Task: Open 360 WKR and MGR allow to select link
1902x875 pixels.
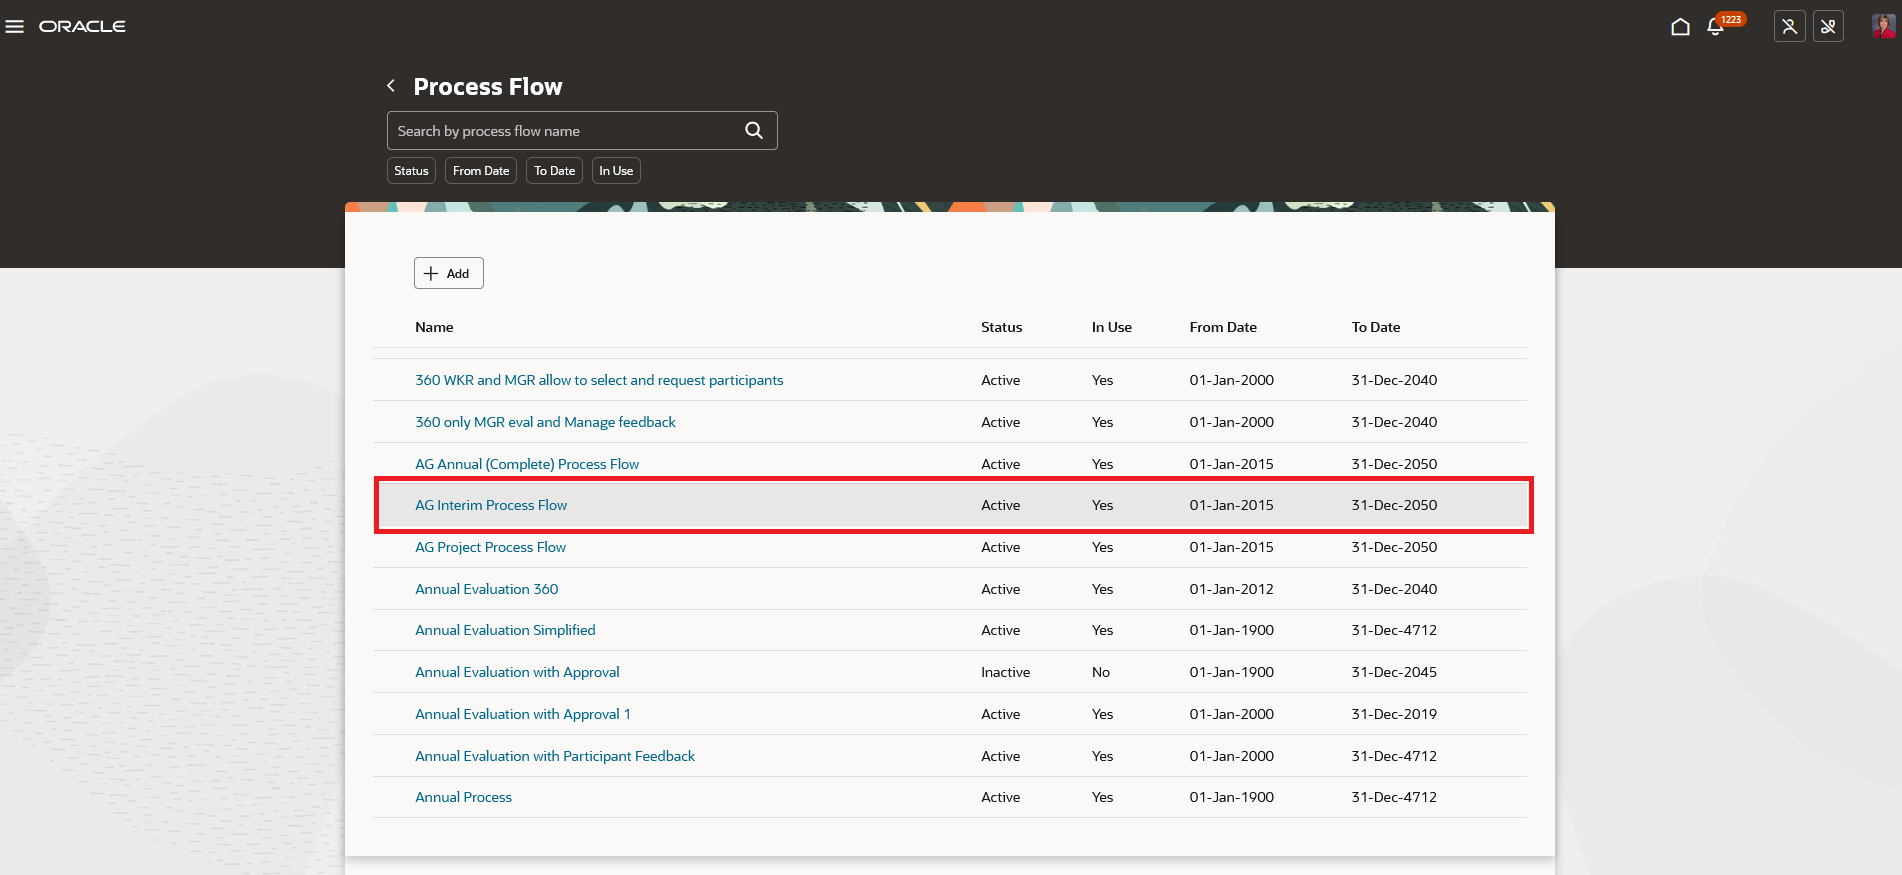Action: click(x=599, y=380)
